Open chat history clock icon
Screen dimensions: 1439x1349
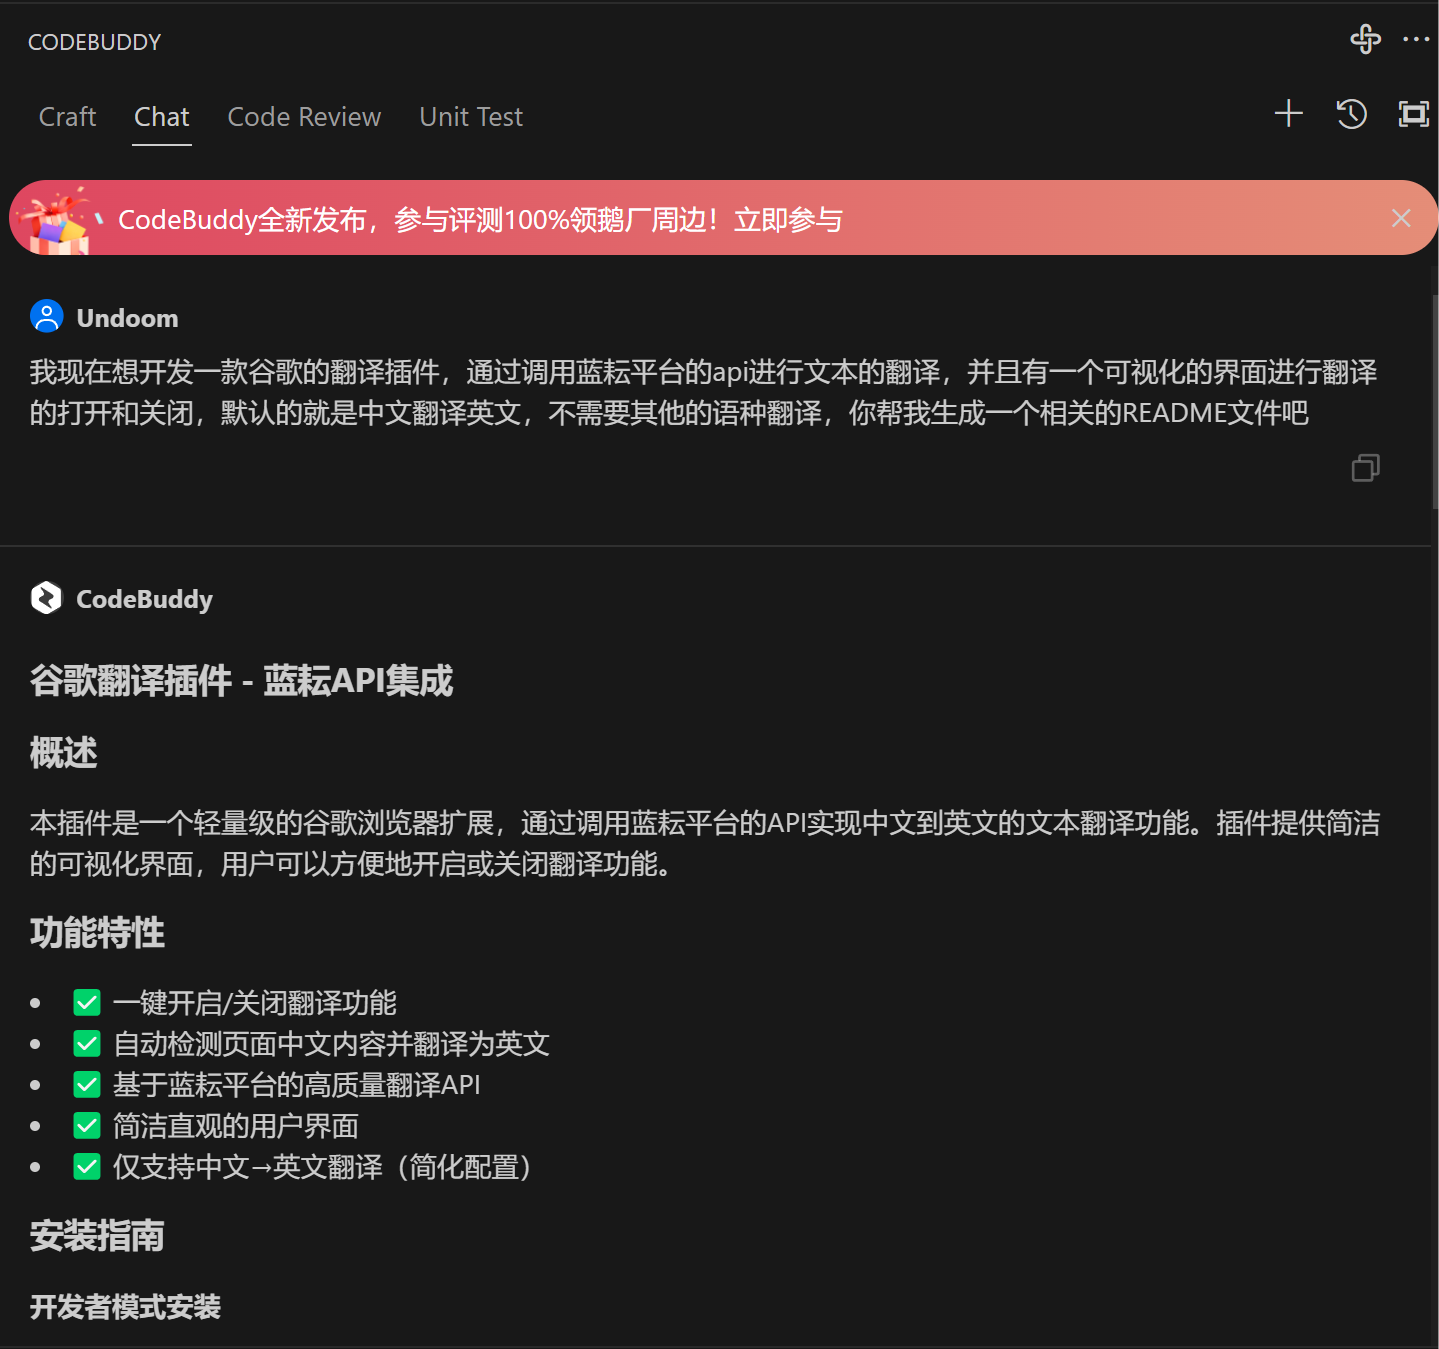[x=1351, y=113]
